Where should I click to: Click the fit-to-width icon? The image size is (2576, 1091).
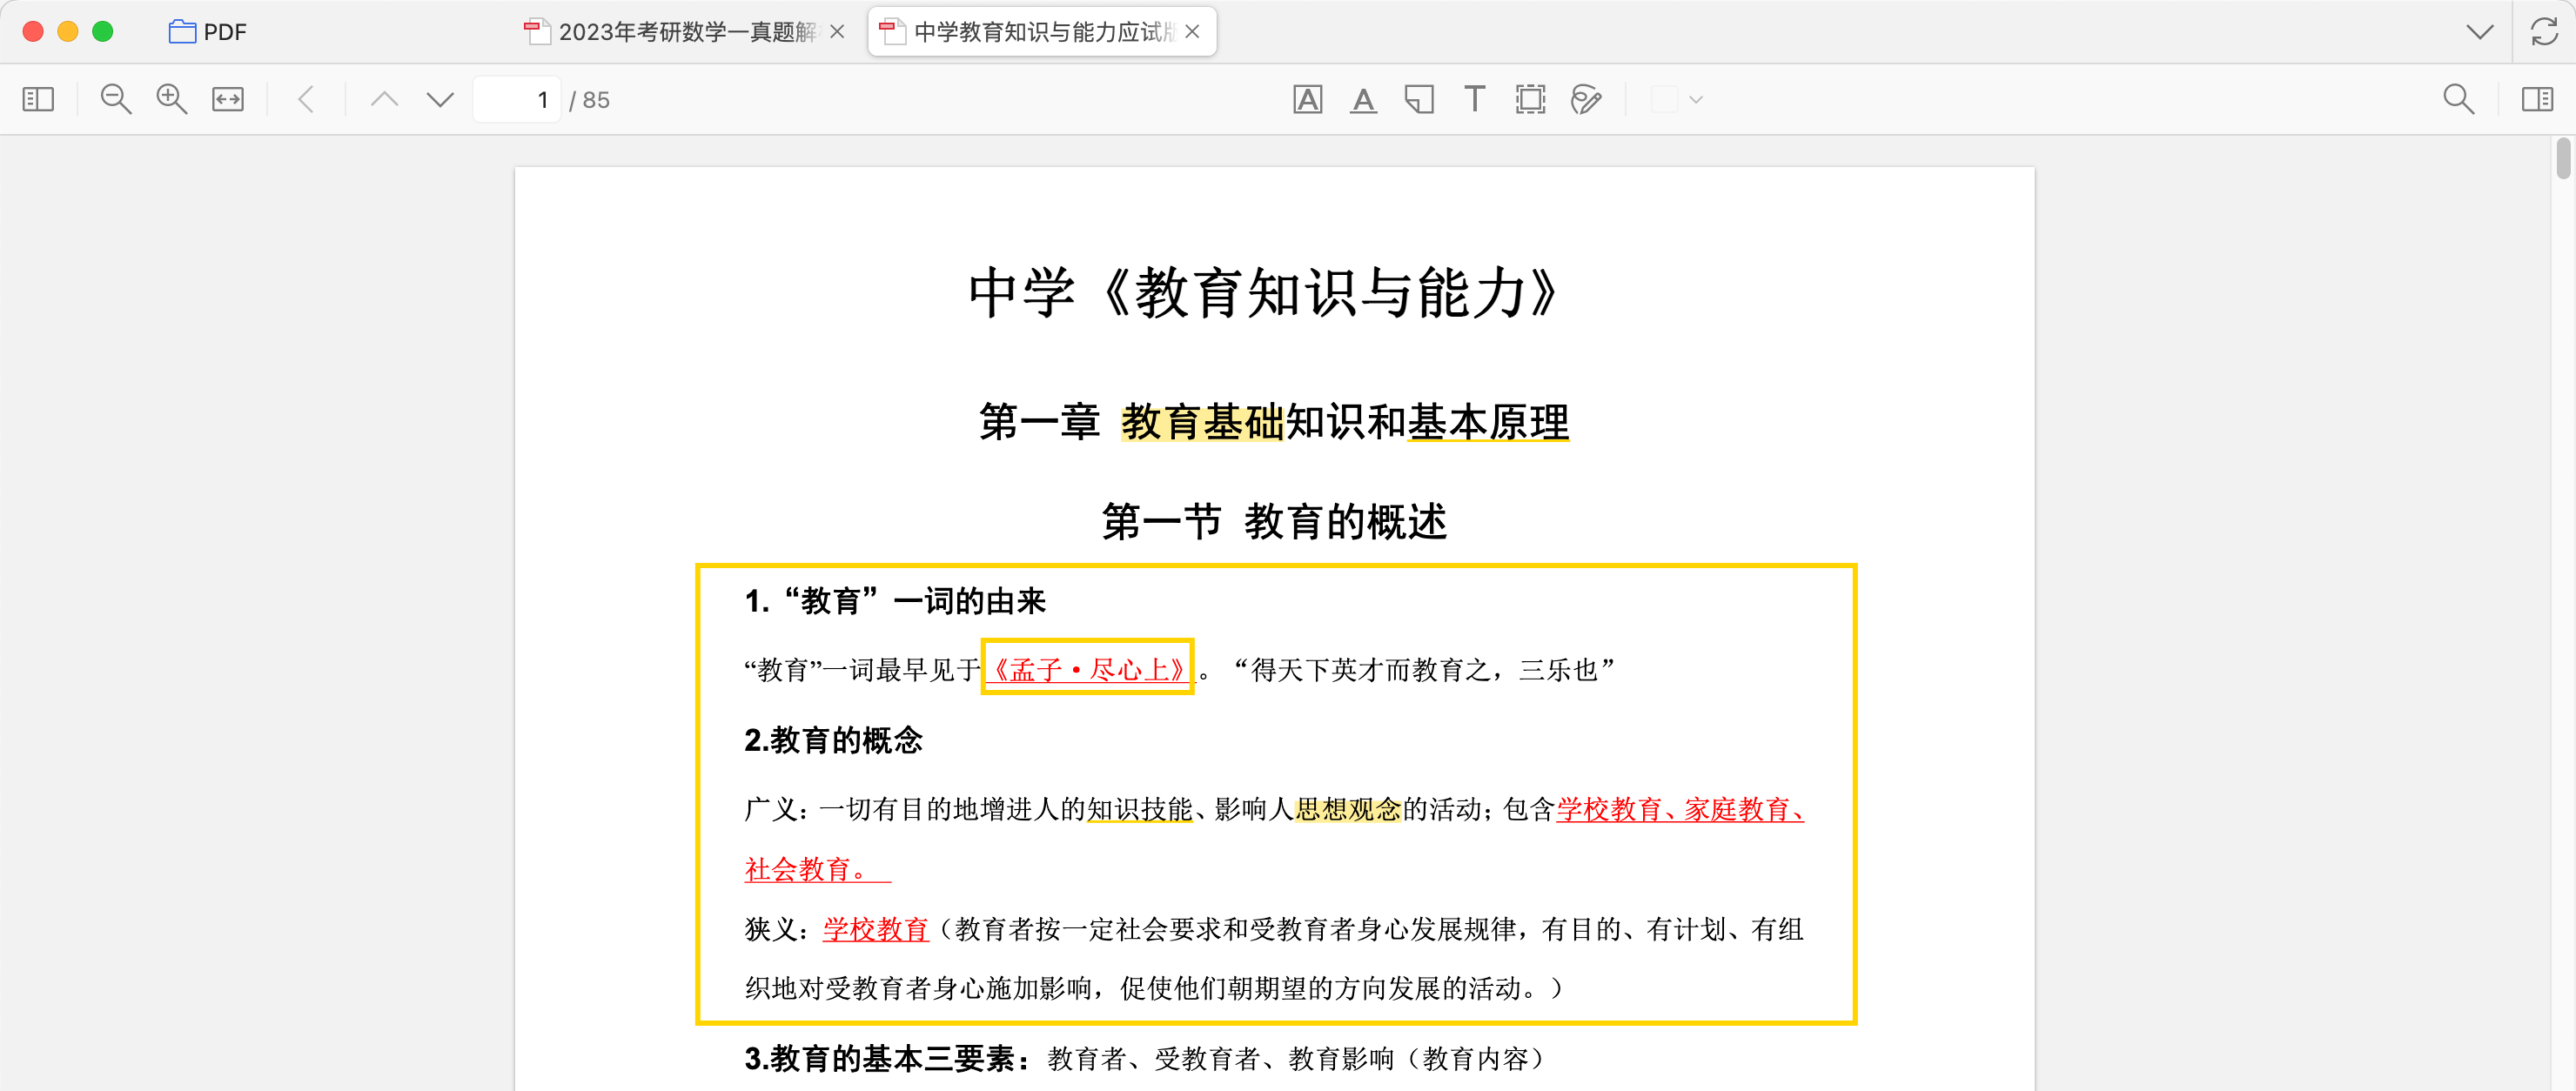228,99
